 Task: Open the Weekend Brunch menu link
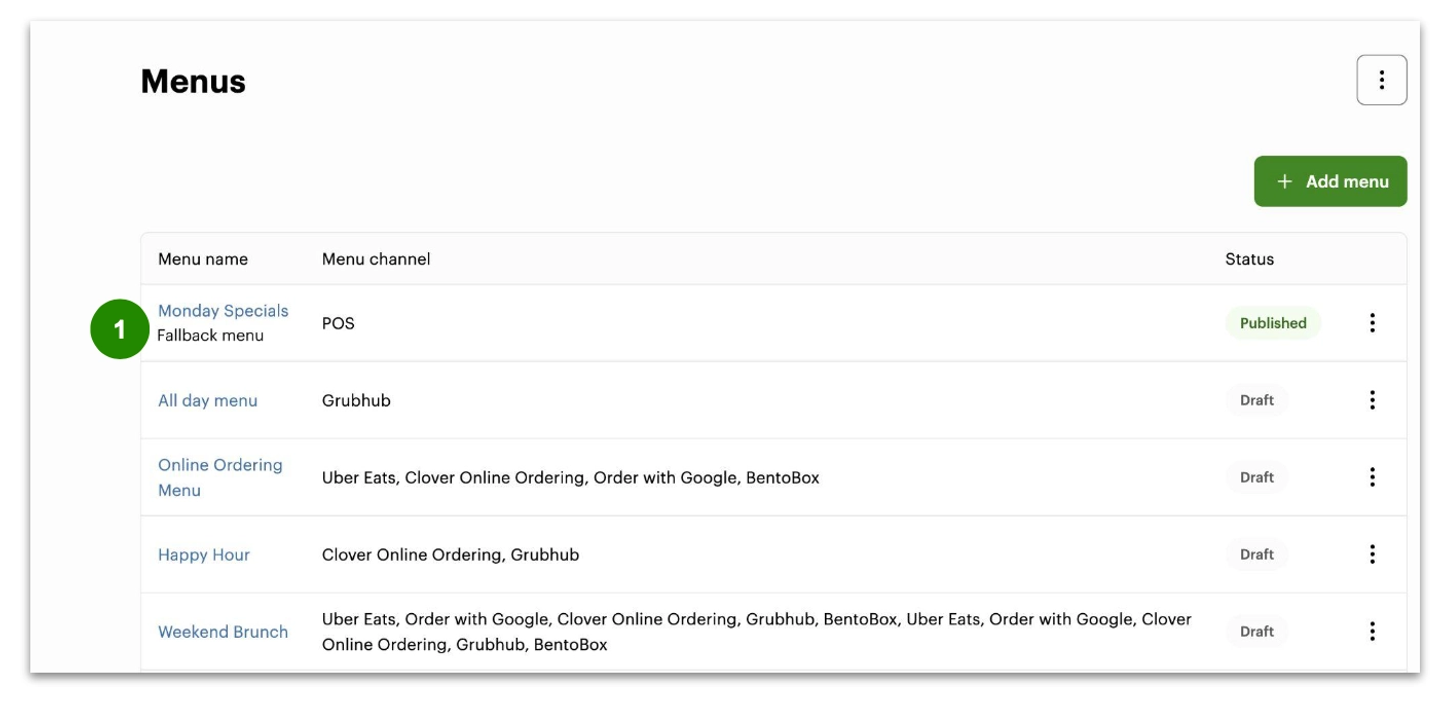[223, 631]
